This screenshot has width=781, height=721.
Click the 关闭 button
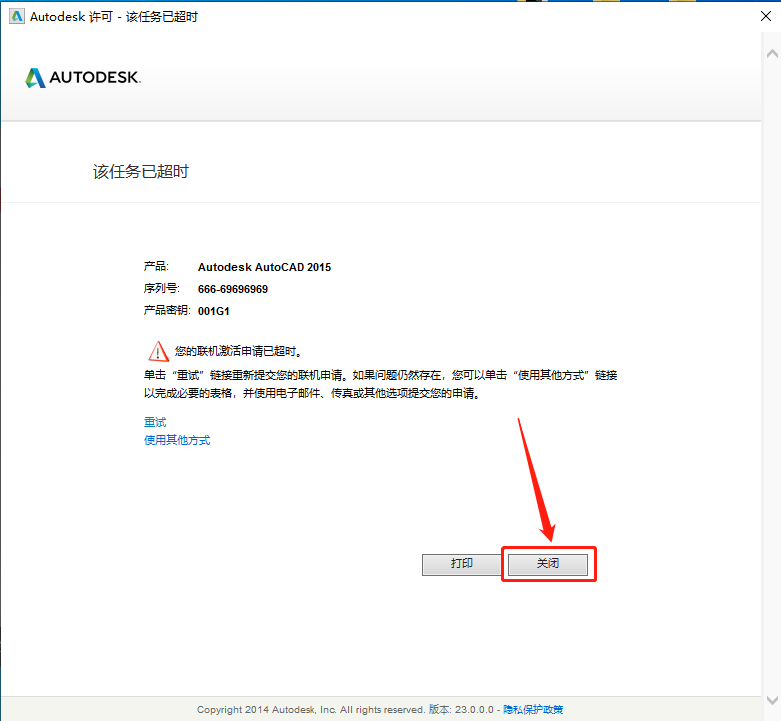click(547, 564)
